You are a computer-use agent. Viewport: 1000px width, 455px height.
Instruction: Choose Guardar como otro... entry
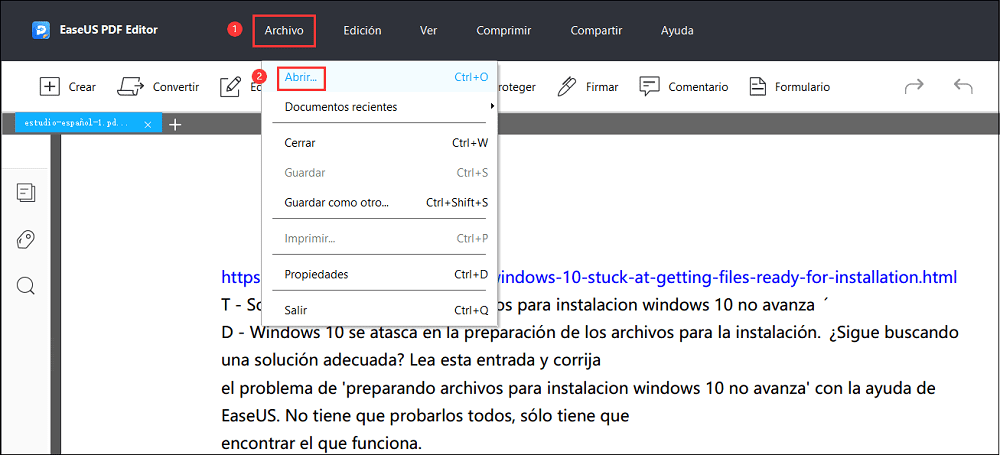click(380, 203)
